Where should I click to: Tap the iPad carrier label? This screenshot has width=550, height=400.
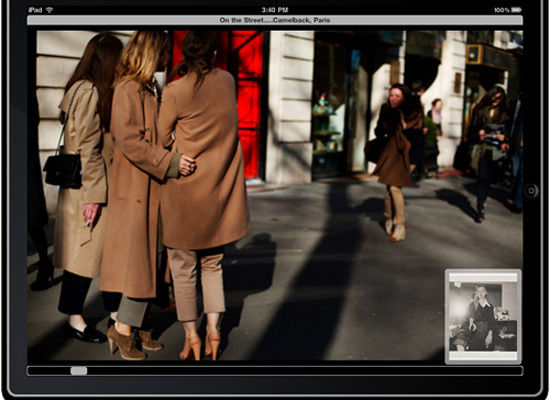pyautogui.click(x=35, y=10)
